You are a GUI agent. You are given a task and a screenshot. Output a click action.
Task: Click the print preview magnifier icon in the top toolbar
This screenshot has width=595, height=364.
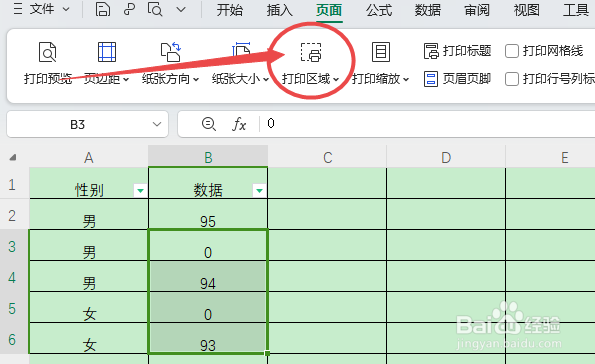155,9
